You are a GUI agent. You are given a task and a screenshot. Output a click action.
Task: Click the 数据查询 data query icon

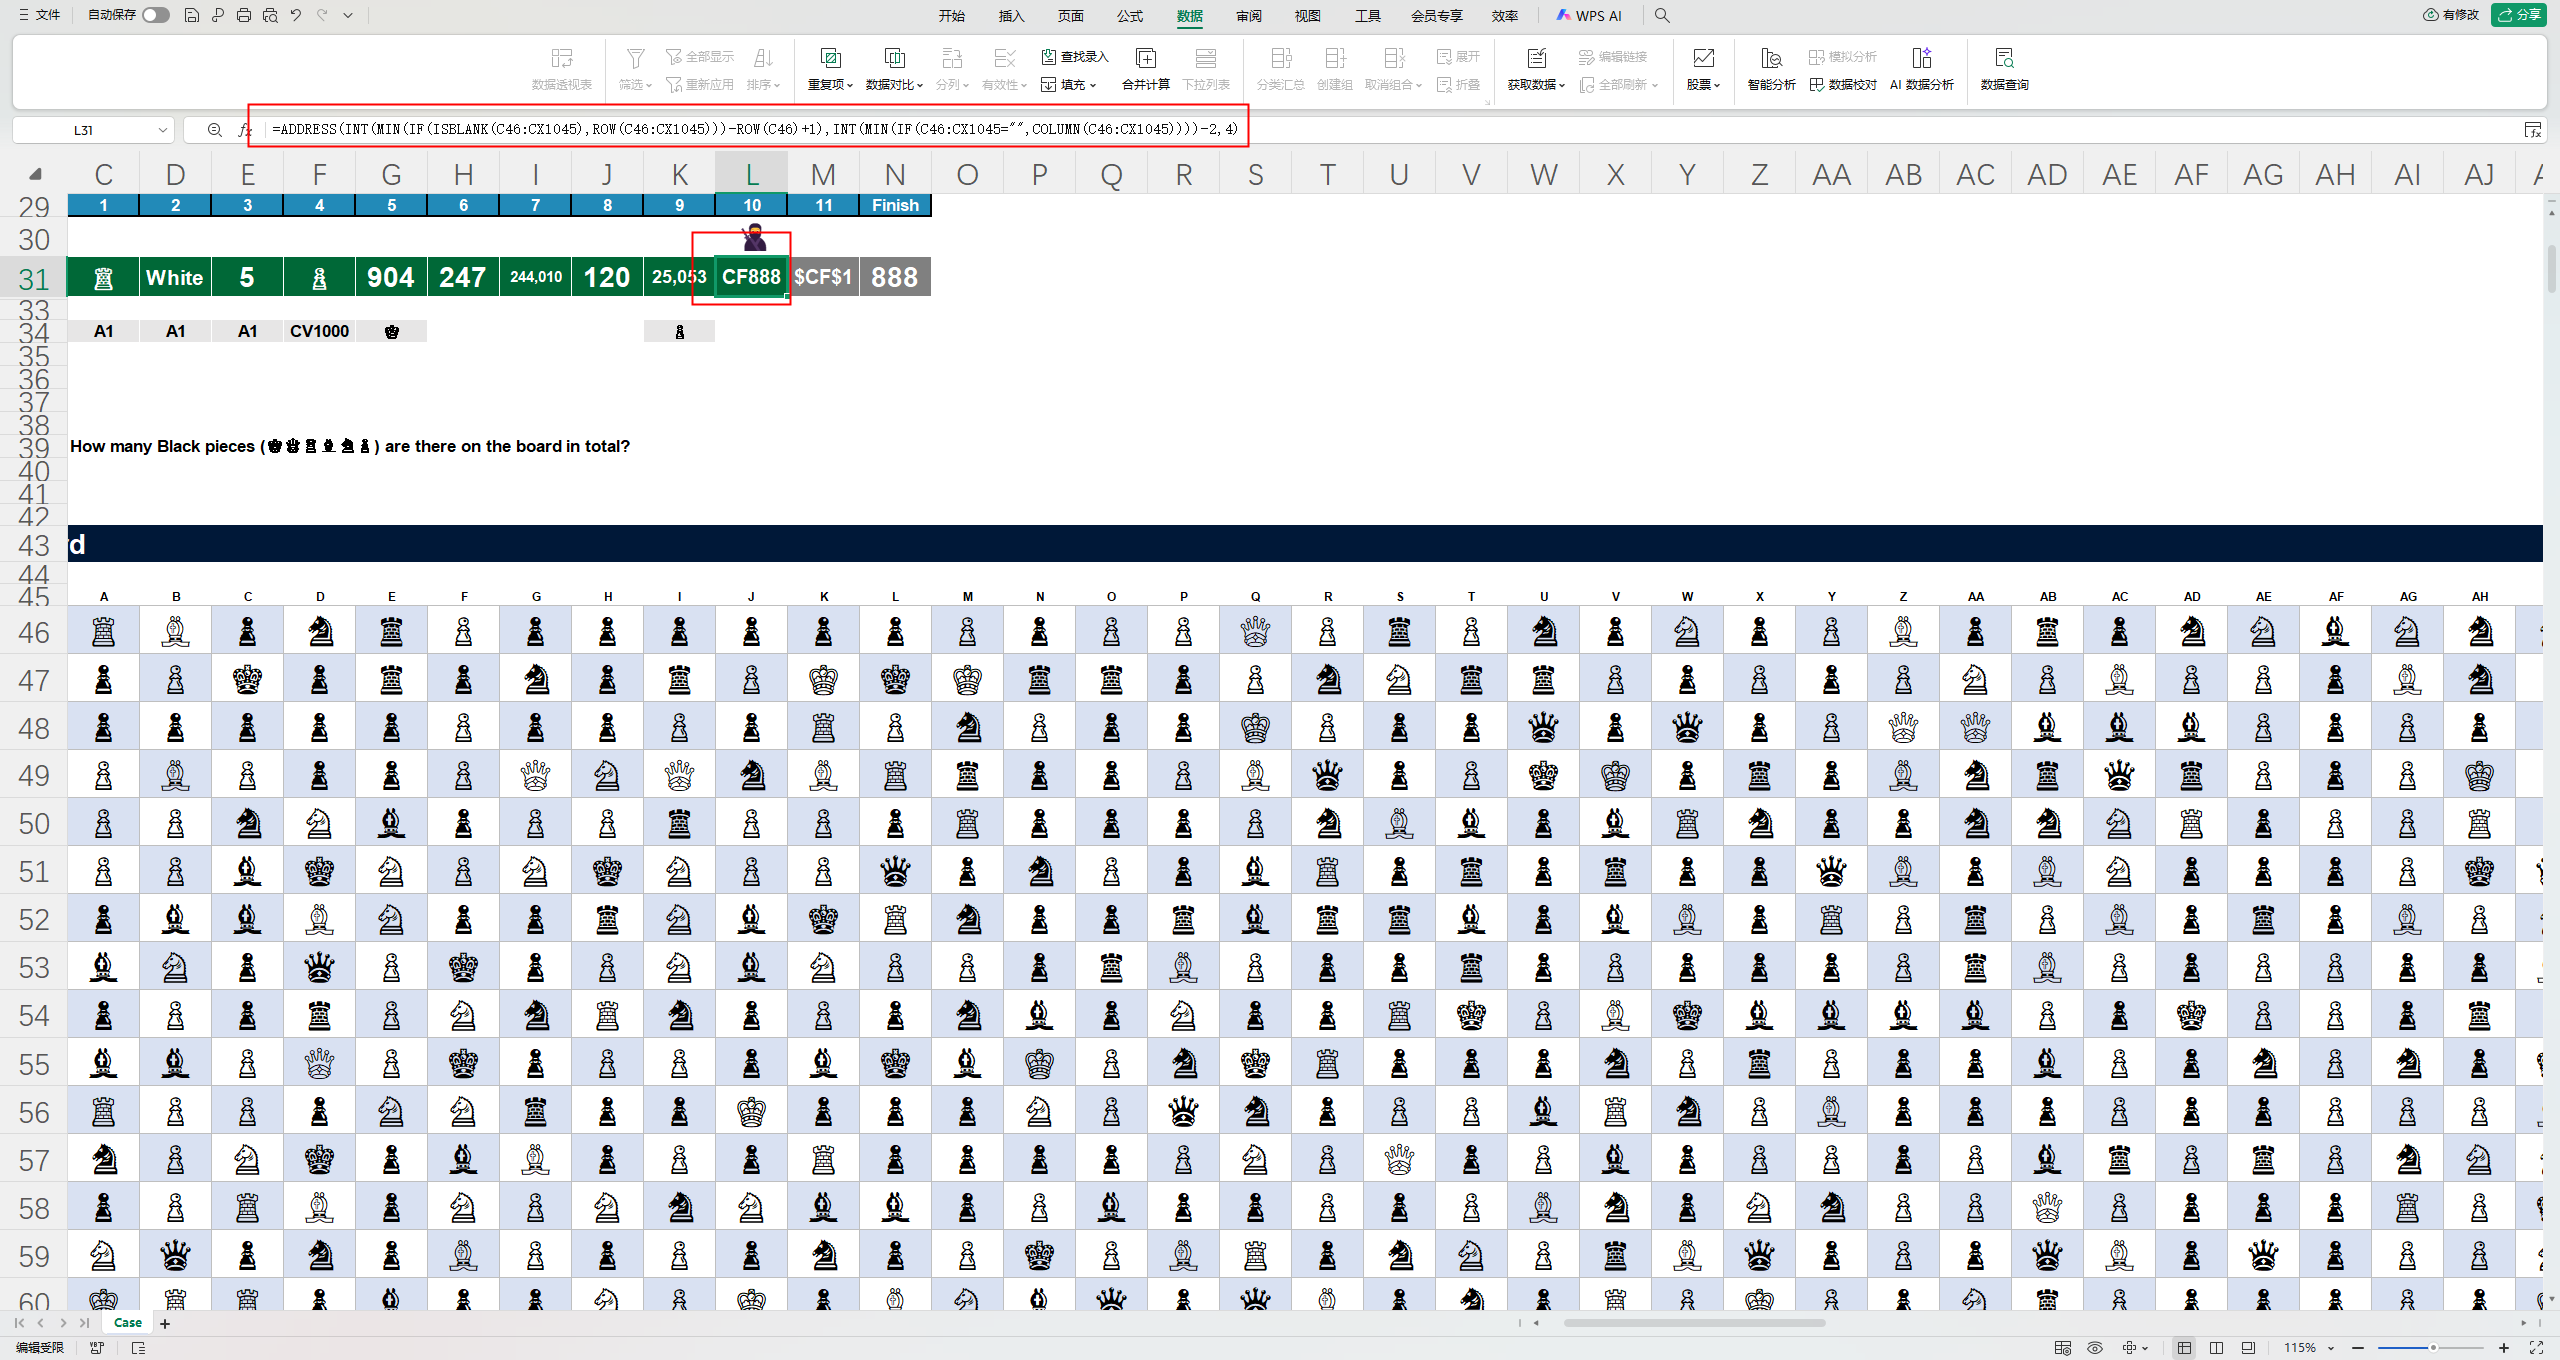click(x=2003, y=58)
